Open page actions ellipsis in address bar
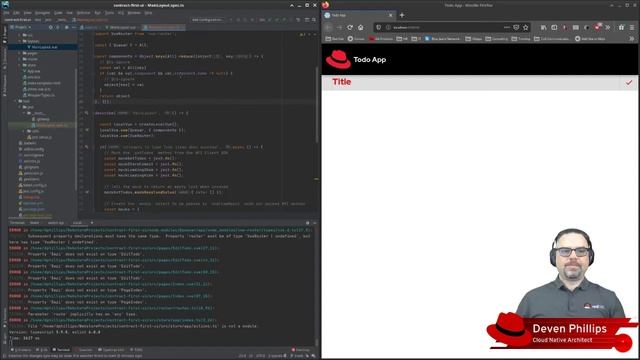Image resolution: width=640 pixels, height=360 pixels. 507,27
